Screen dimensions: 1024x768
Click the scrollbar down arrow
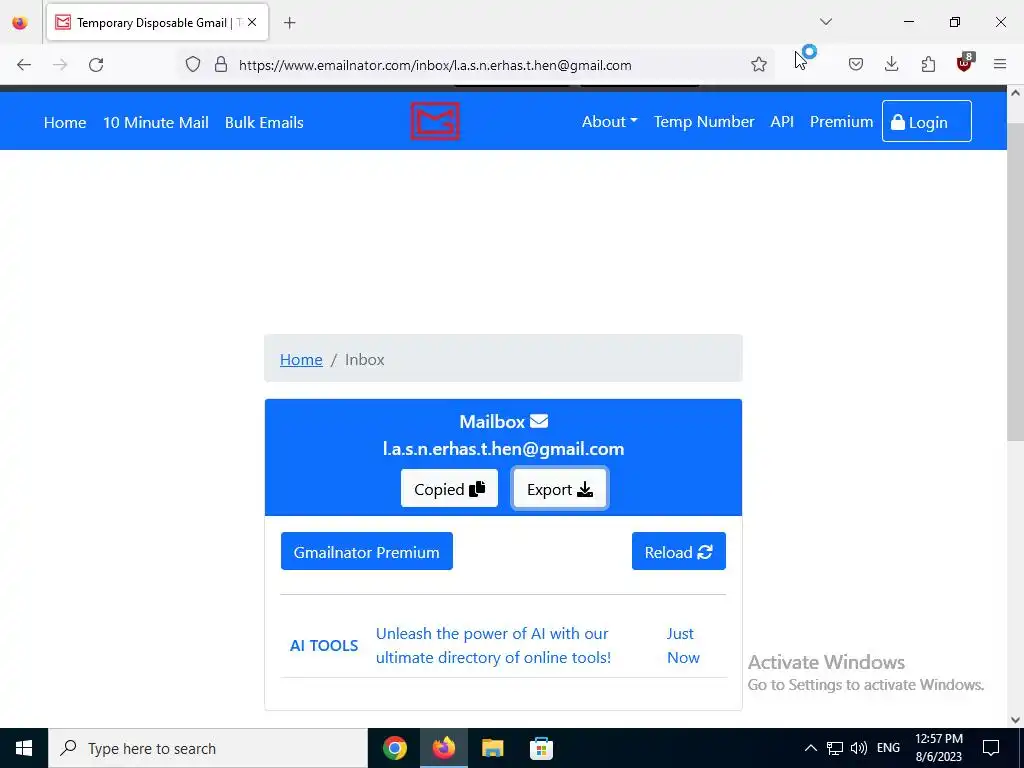1015,720
